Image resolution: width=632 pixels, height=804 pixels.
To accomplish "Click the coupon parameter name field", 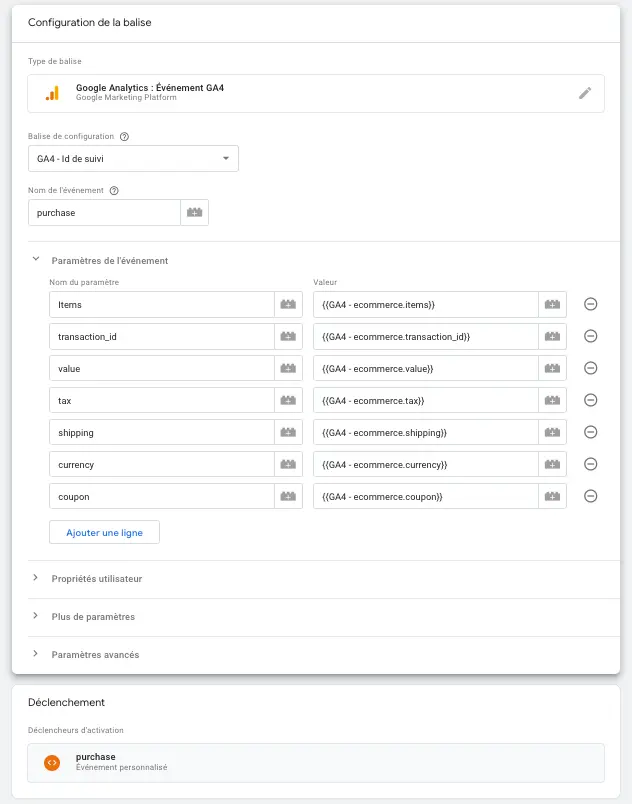I will (x=162, y=496).
